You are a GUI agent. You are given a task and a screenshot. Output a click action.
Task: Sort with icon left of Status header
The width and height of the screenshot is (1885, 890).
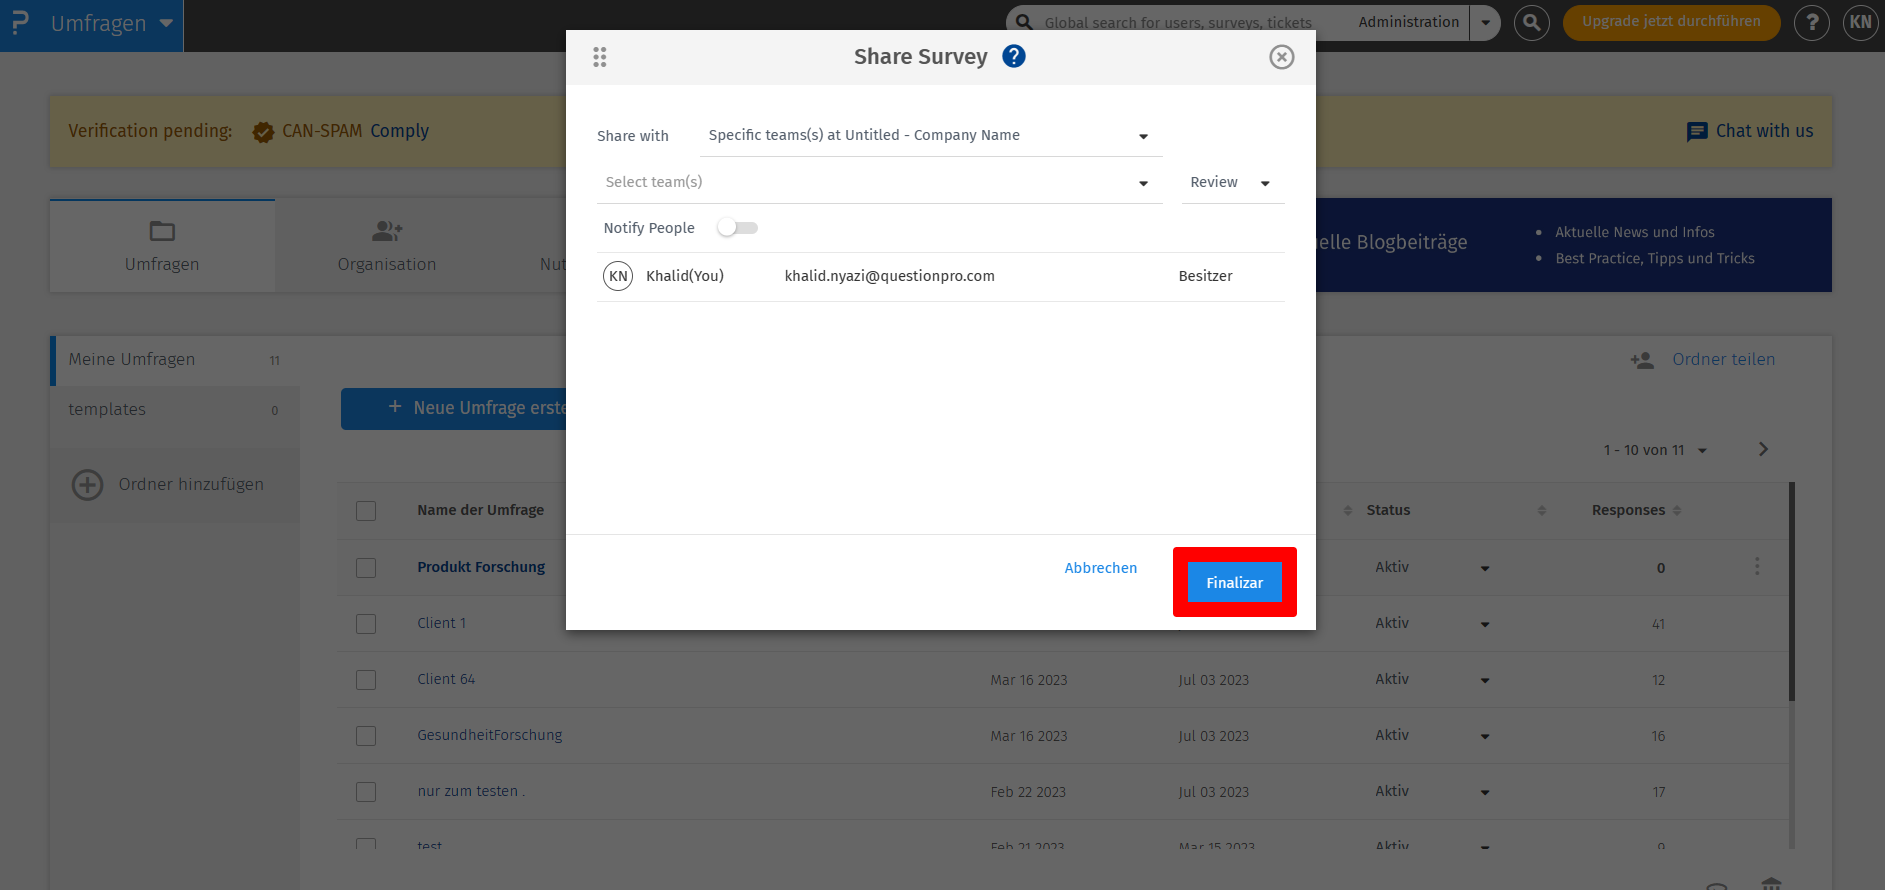[1348, 511]
